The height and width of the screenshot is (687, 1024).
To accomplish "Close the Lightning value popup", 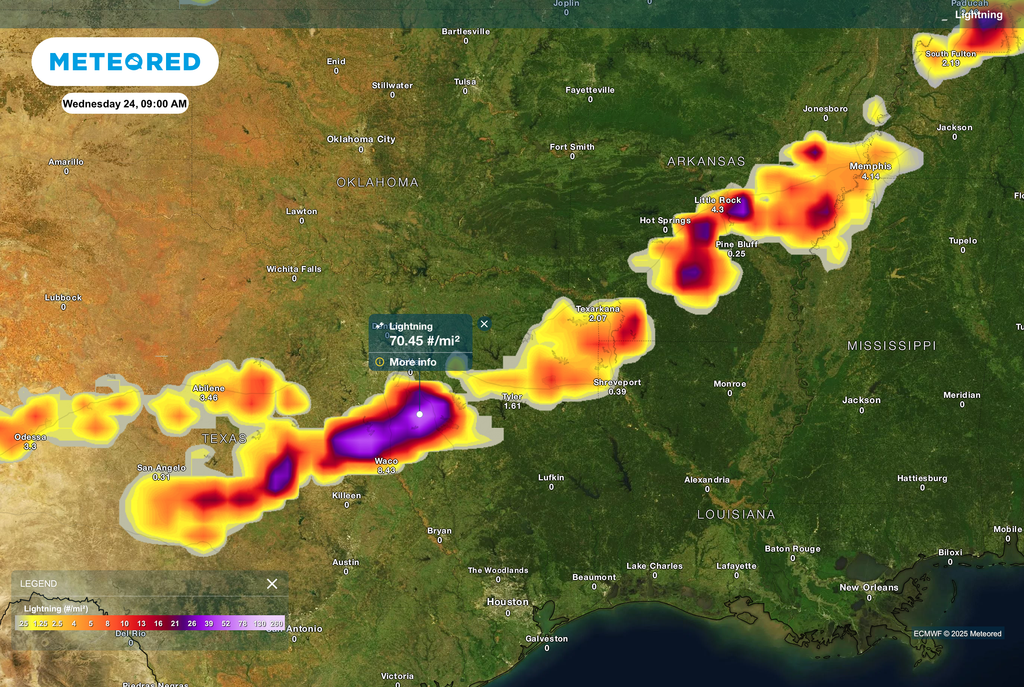I will pyautogui.click(x=484, y=322).
